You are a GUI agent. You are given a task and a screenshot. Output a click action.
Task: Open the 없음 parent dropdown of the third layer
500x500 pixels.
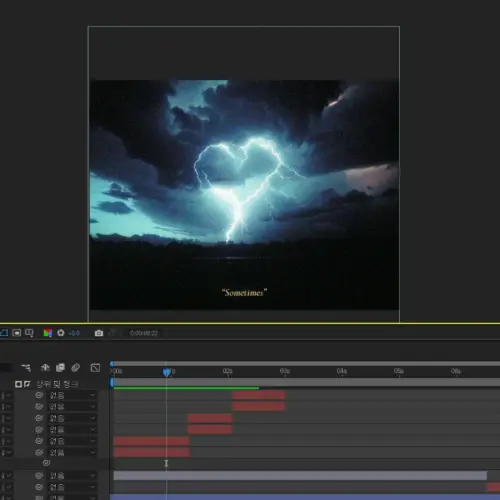pyautogui.click(x=72, y=418)
